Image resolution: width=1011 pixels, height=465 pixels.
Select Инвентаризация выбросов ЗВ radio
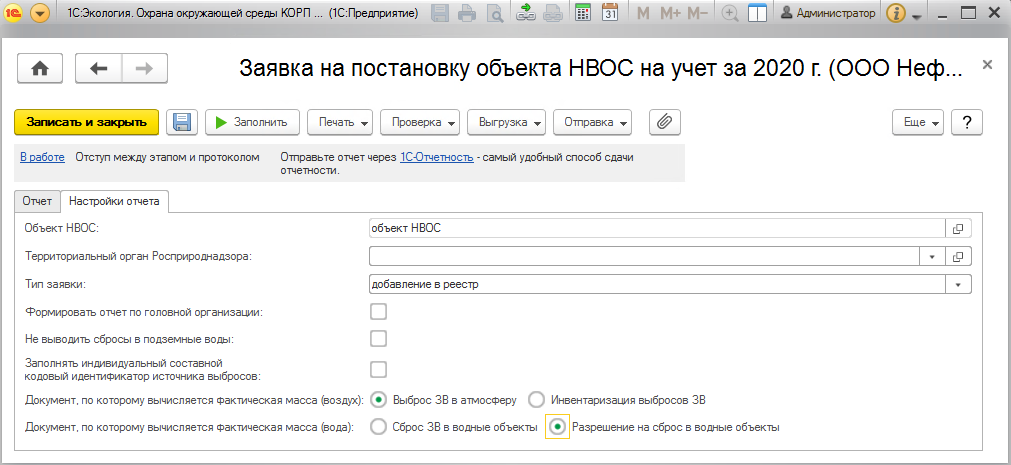(x=536, y=400)
